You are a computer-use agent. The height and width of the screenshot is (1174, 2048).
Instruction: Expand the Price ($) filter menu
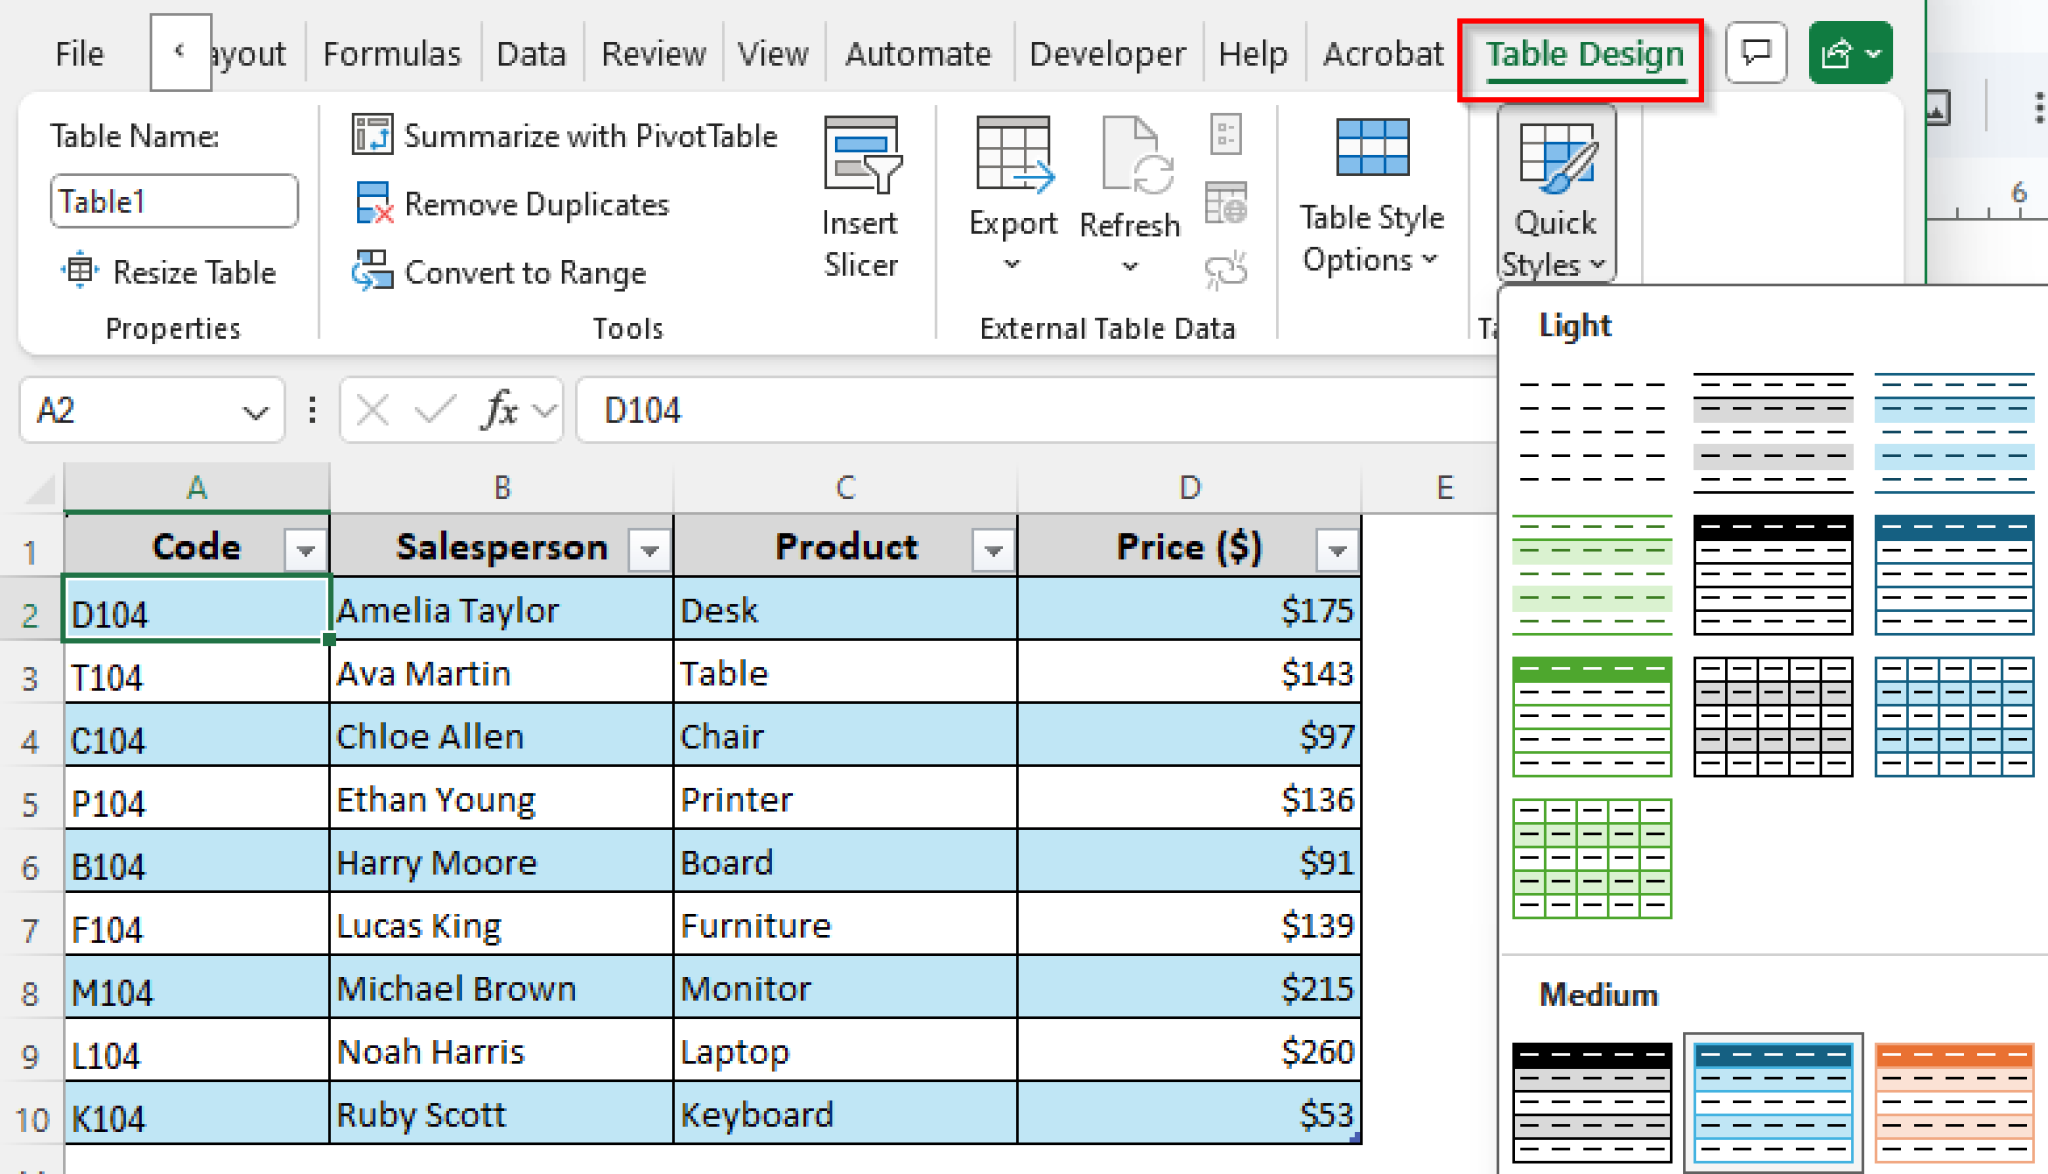point(1337,549)
